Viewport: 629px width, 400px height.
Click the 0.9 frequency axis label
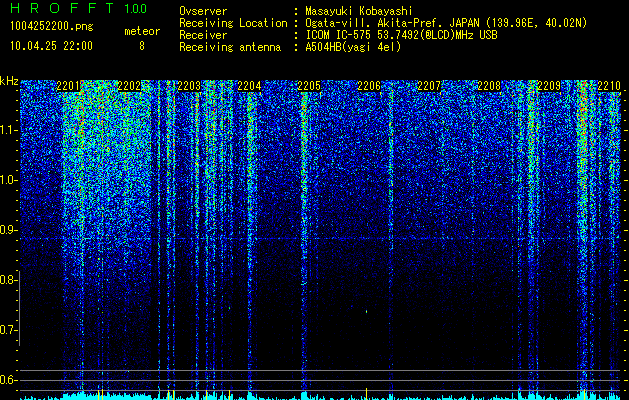[x=9, y=230]
